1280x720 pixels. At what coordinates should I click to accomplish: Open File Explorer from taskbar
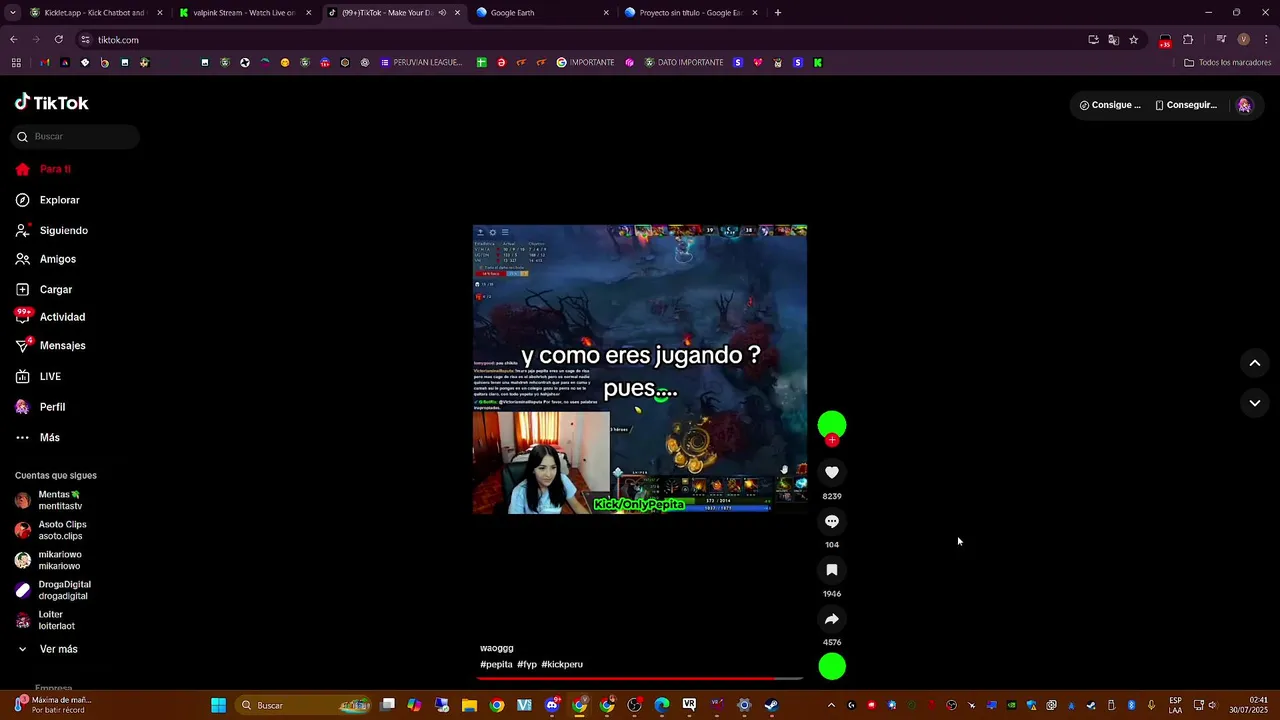click(469, 705)
